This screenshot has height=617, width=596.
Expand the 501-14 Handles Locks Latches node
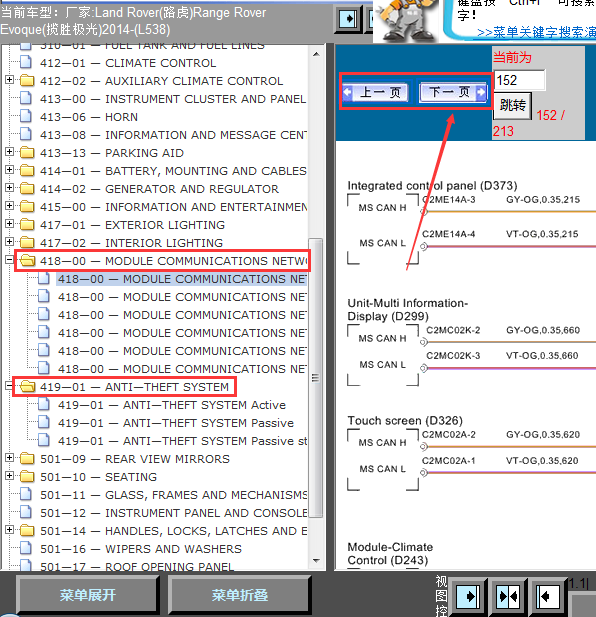pos(9,530)
